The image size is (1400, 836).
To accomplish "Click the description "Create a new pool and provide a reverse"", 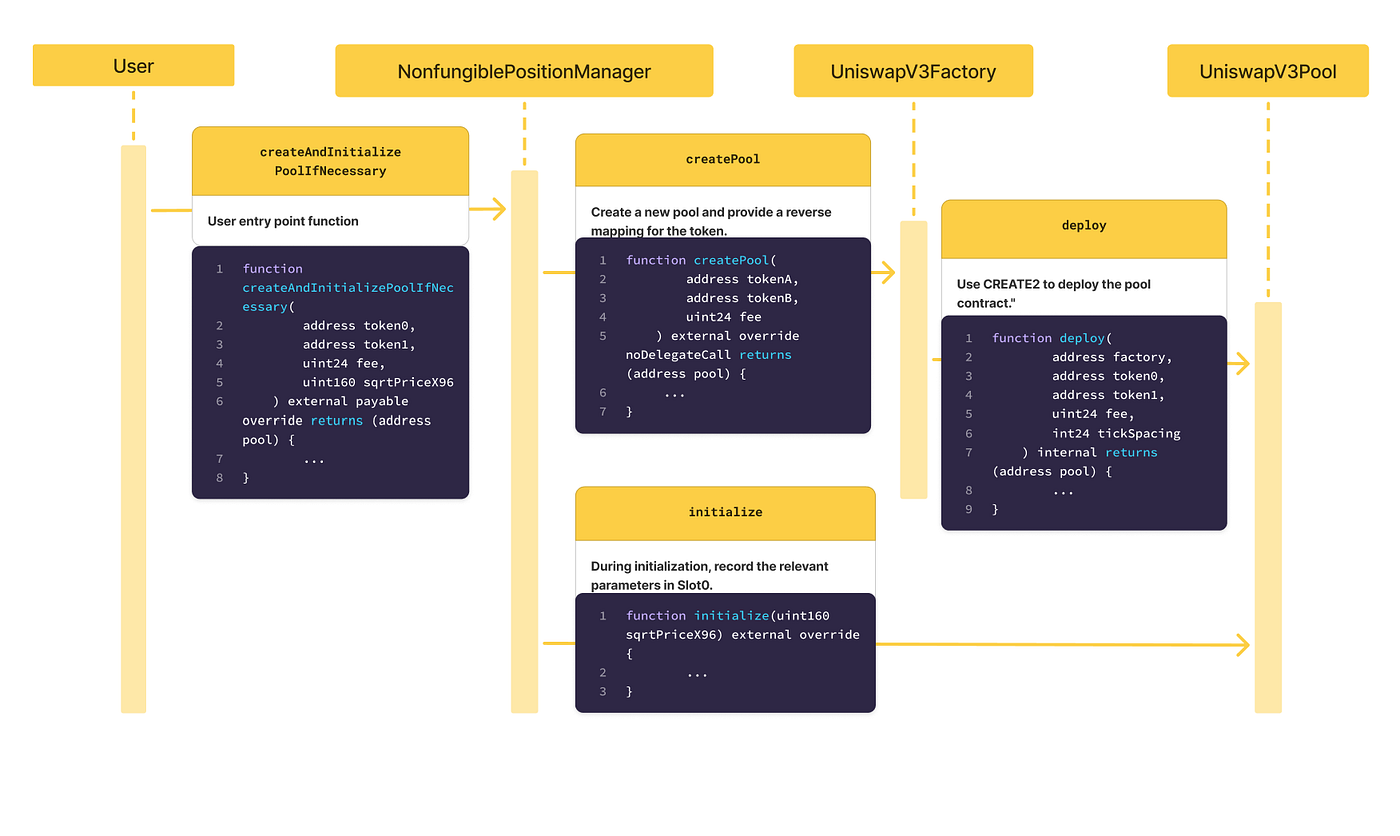I will 711,212.
